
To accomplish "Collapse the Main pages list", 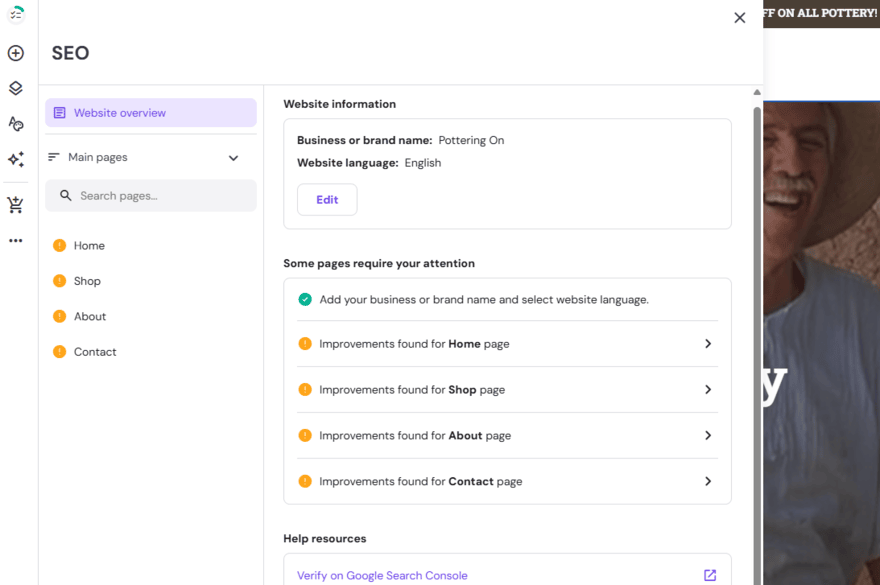I will coord(233,157).
